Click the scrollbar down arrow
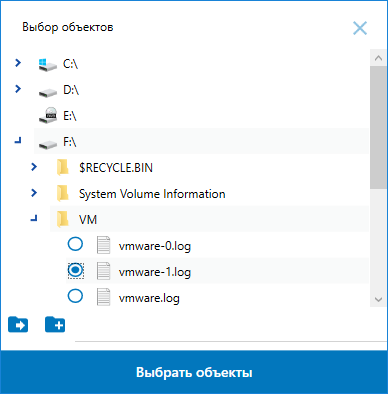388x394 pixels. (378, 299)
